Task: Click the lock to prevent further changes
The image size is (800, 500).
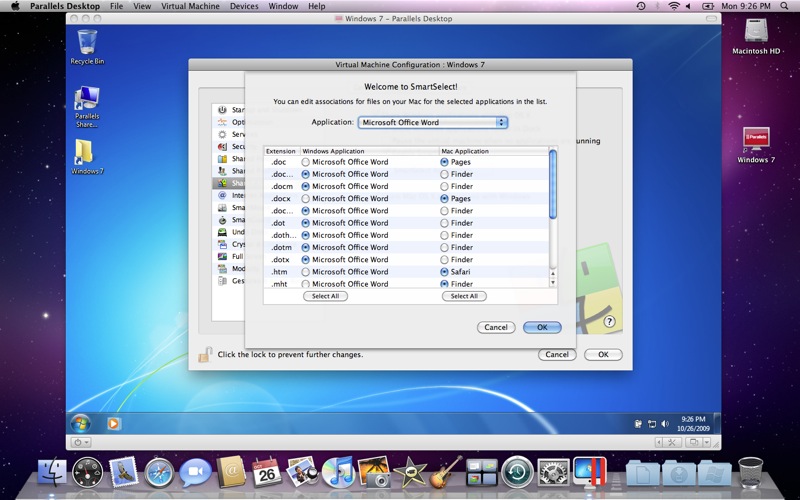Action: pyautogui.click(x=204, y=354)
